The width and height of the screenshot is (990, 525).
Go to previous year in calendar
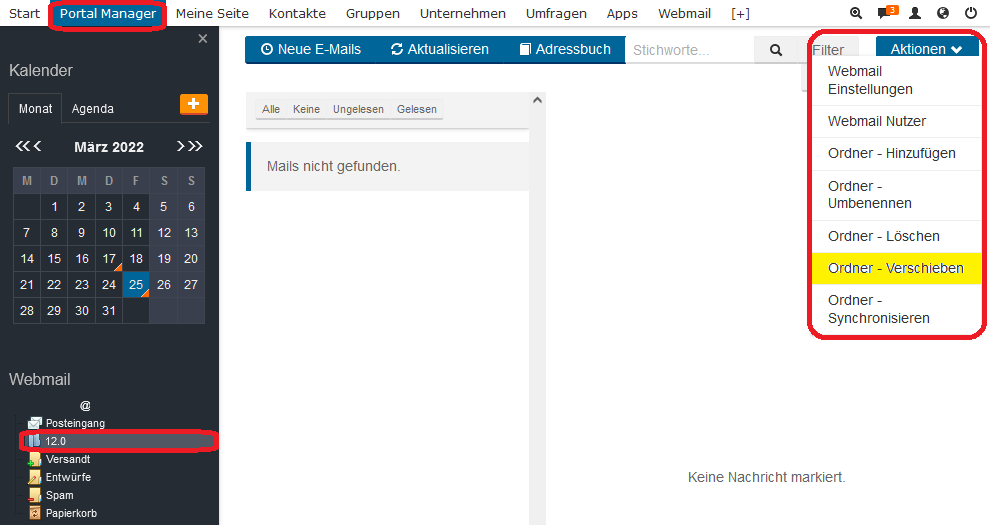[22, 146]
